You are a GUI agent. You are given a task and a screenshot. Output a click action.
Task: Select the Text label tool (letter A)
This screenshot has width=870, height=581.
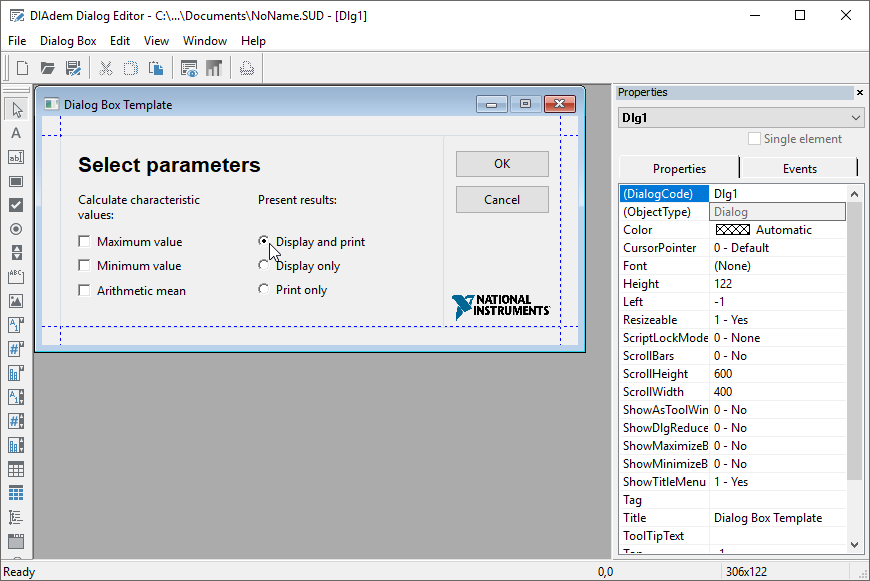(x=16, y=133)
